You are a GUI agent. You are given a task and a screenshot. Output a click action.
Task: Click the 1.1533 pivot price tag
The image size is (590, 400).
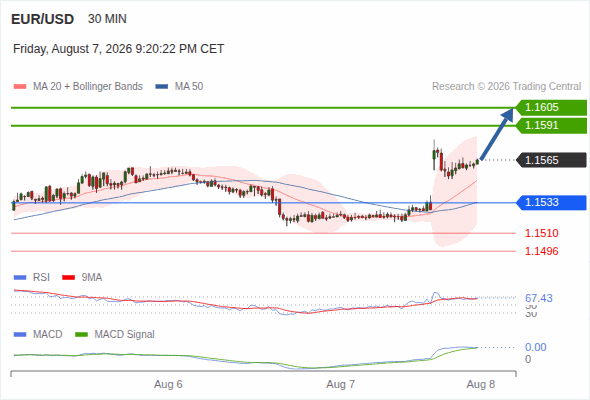pyautogui.click(x=551, y=202)
